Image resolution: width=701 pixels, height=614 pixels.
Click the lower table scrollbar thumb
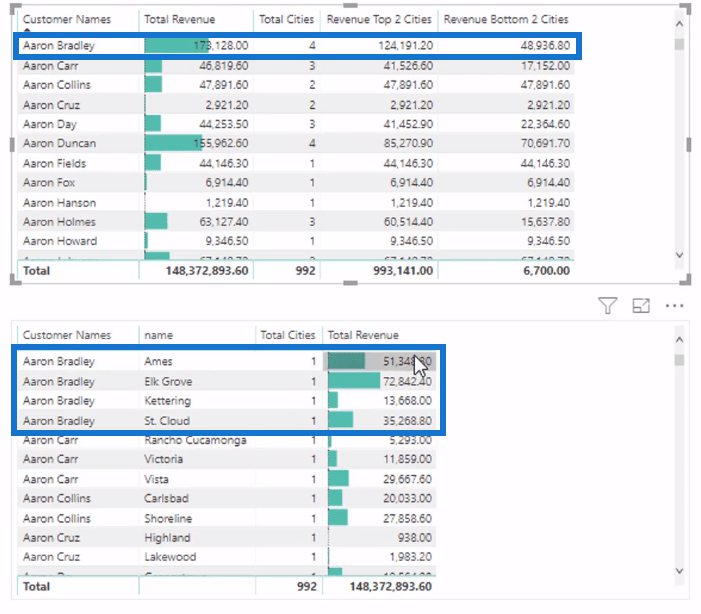click(x=679, y=360)
